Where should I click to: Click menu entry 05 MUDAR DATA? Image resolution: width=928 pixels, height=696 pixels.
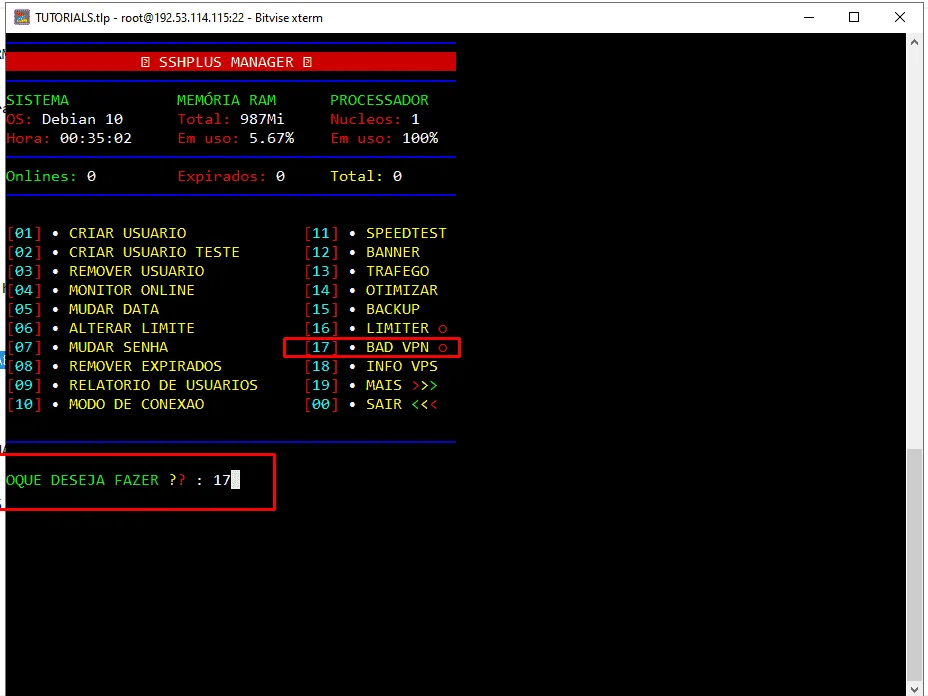tap(83, 309)
